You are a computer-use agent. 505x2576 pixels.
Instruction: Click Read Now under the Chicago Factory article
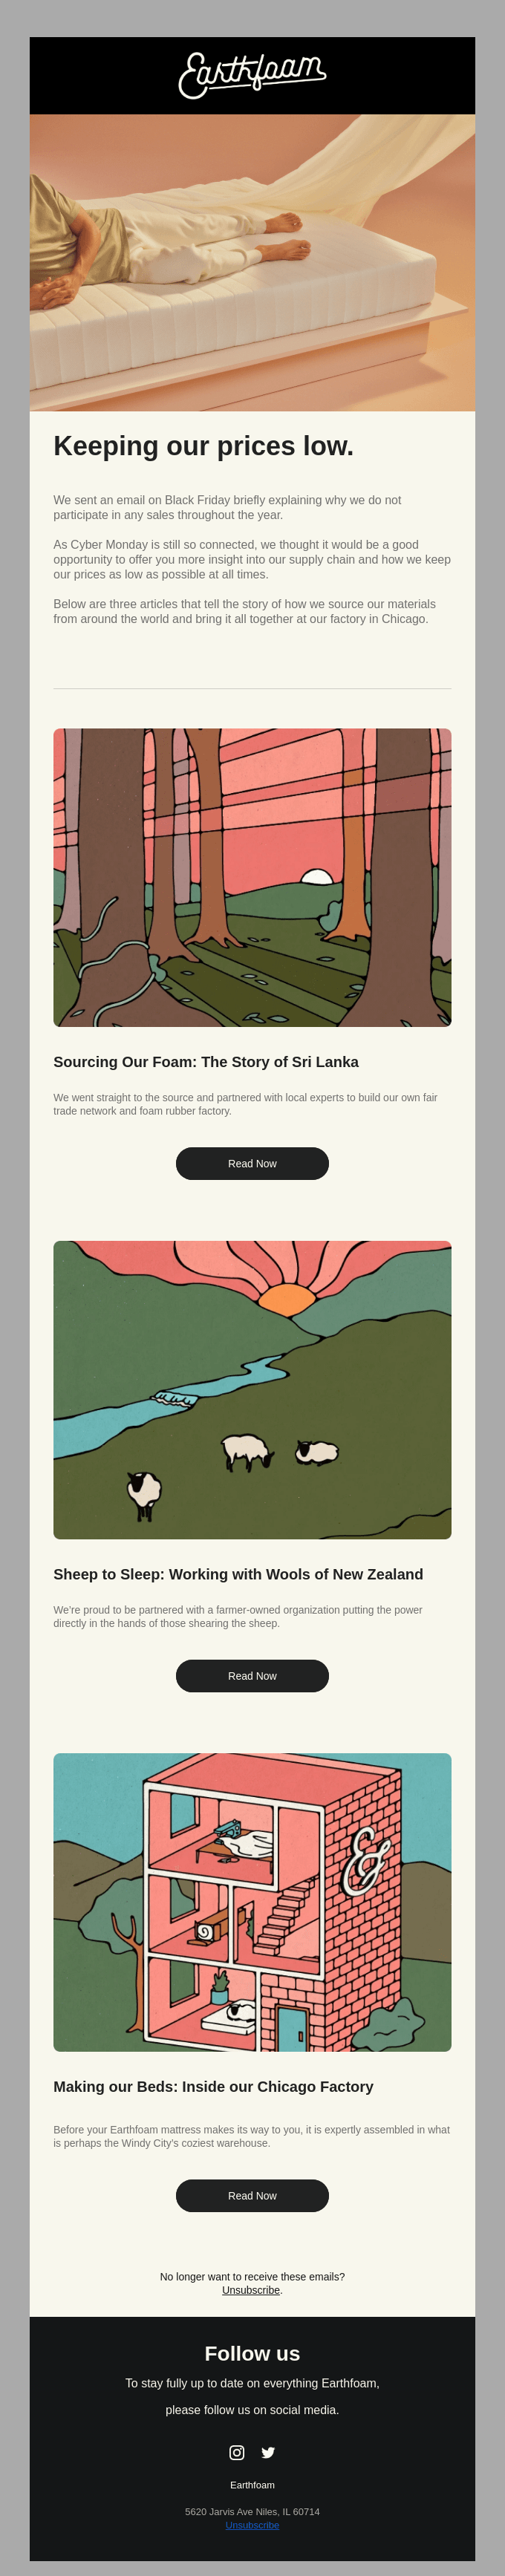coord(252,2195)
